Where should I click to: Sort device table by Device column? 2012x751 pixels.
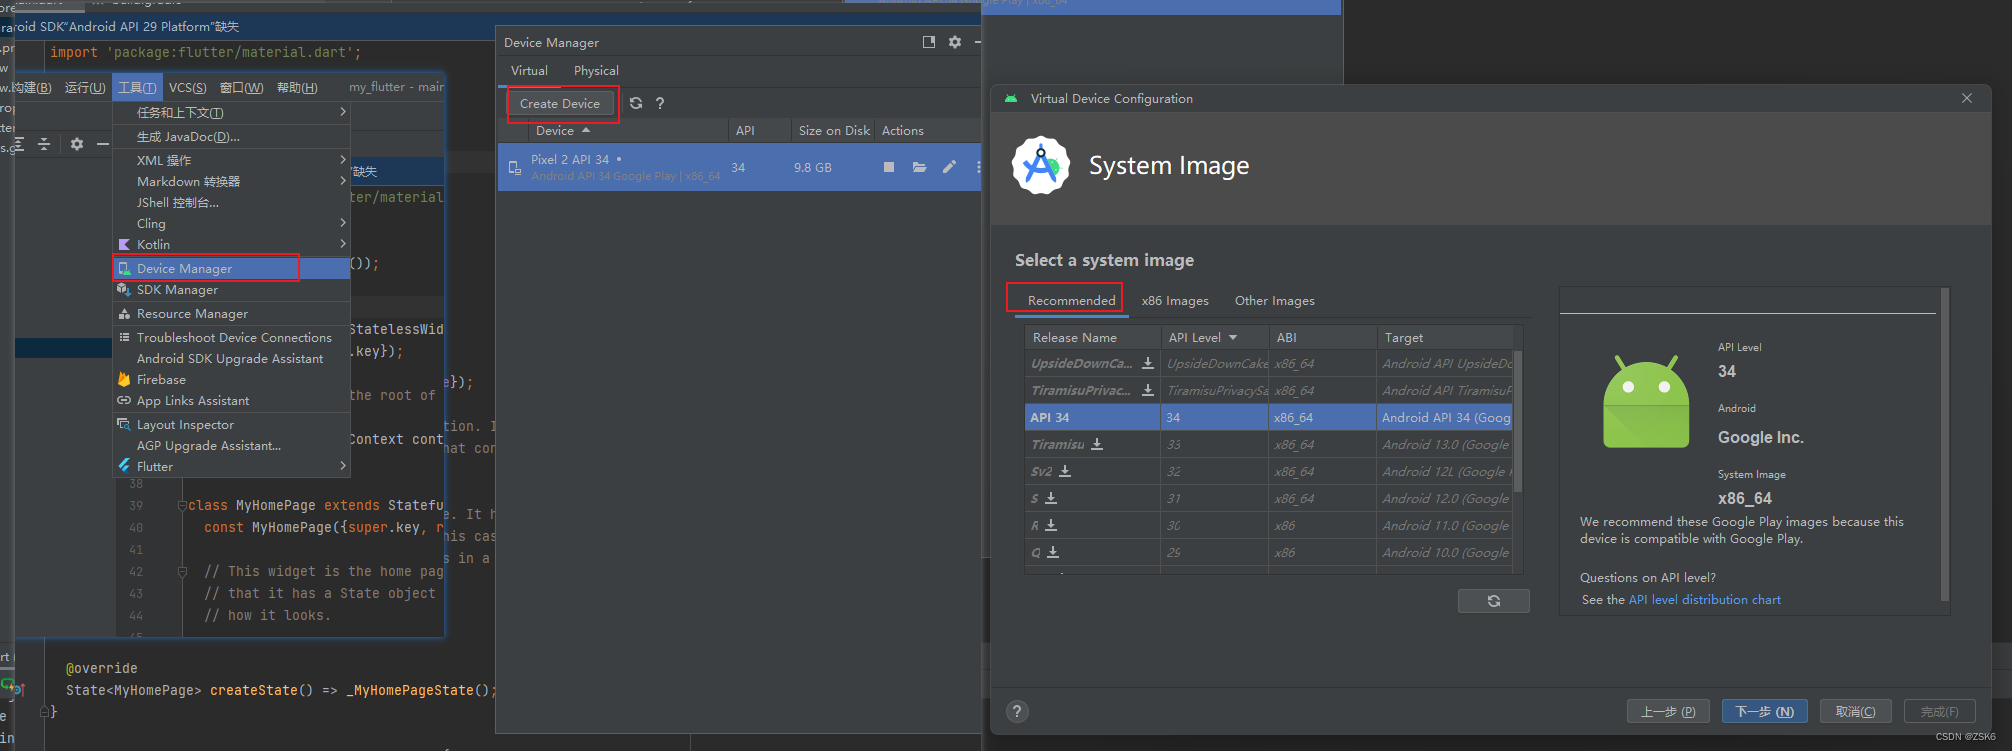(562, 131)
